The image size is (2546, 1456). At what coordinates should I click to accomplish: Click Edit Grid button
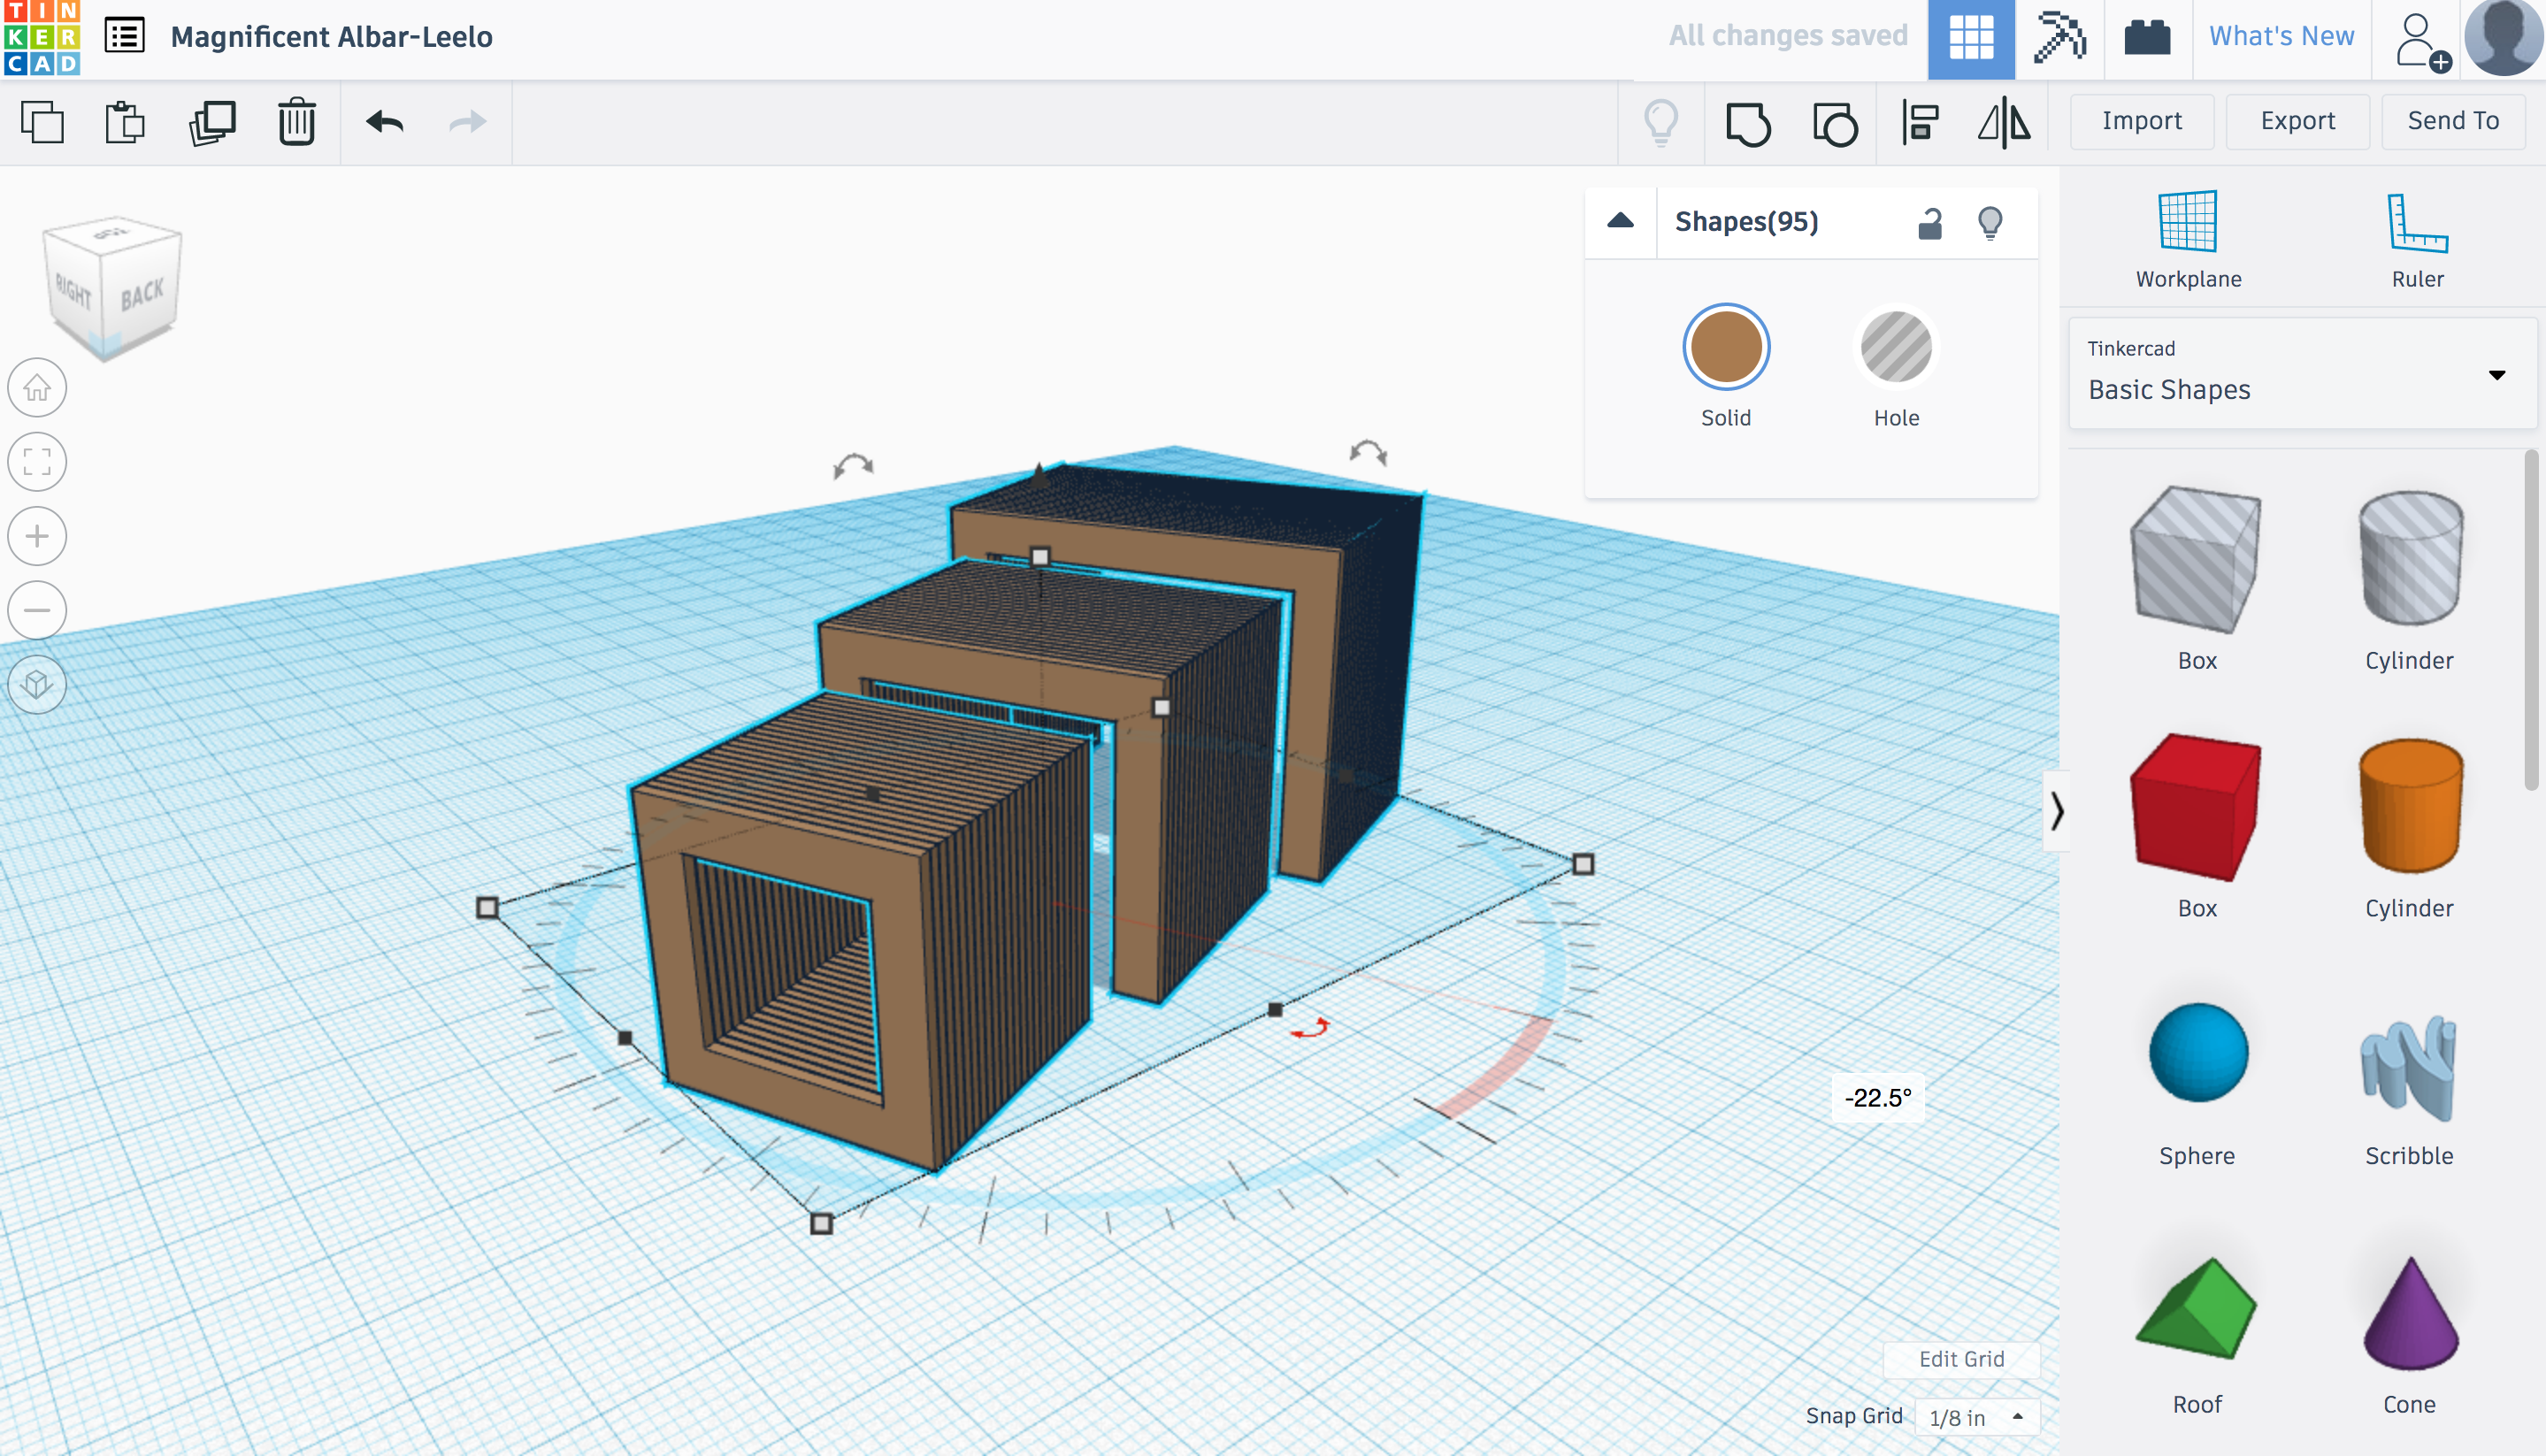(x=1961, y=1359)
